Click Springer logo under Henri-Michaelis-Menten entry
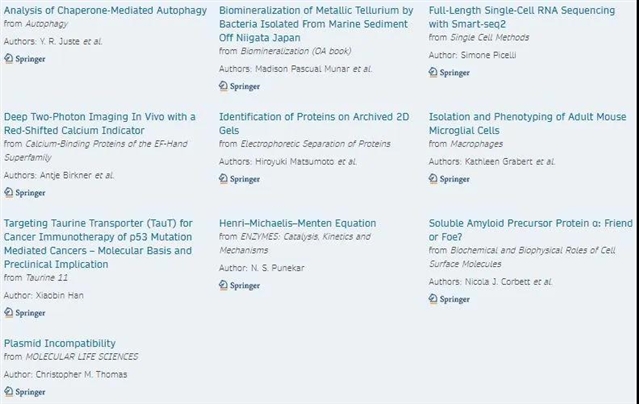Screen dimensions: 639x404 [x=240, y=285]
